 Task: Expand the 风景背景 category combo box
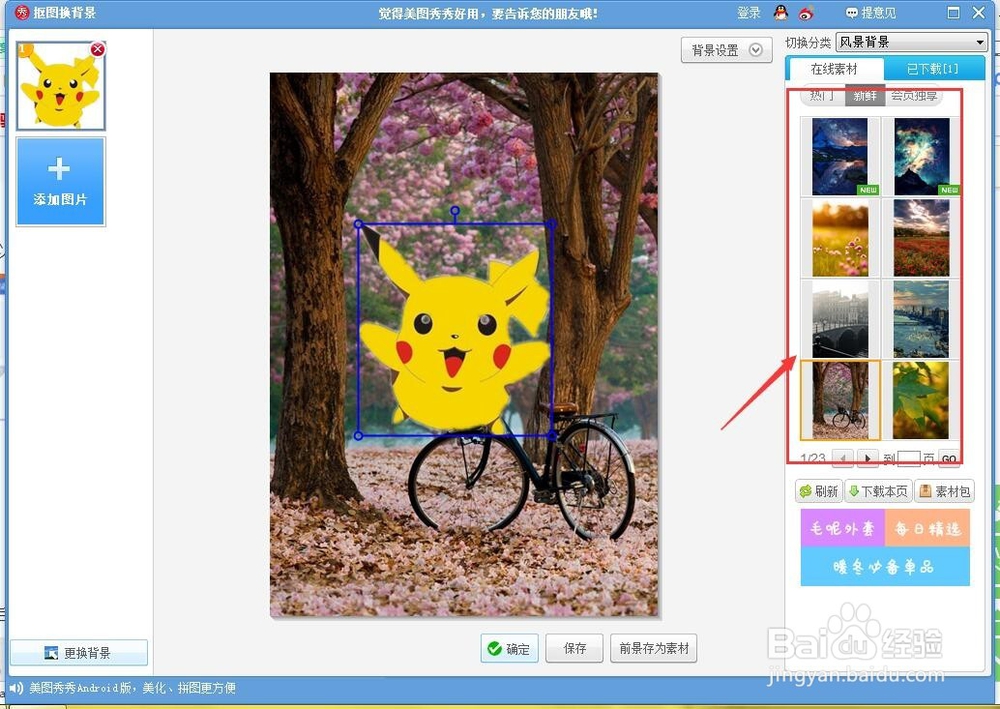[911, 42]
